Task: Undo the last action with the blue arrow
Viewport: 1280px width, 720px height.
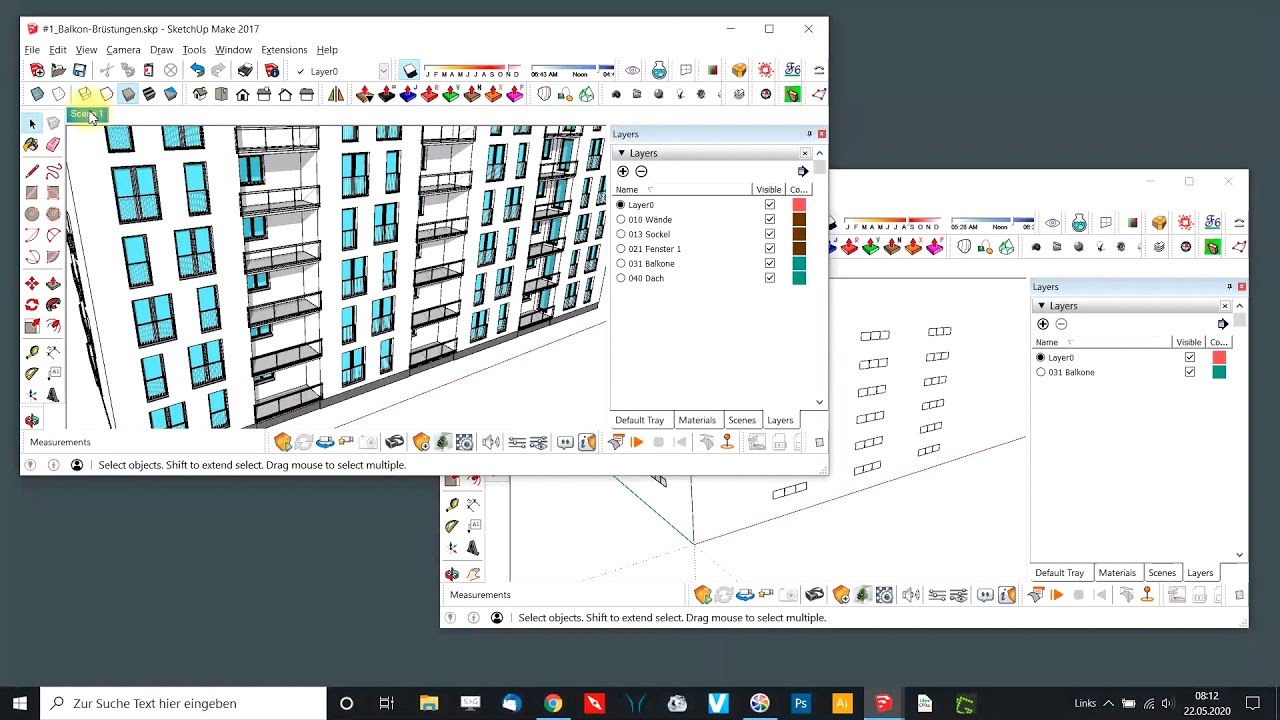Action: (x=197, y=71)
